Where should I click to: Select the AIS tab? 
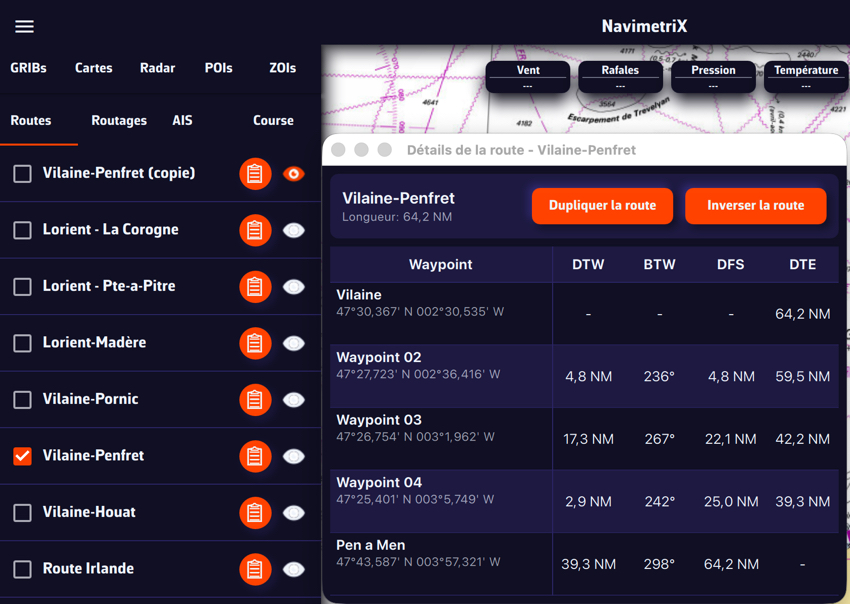[x=182, y=121]
